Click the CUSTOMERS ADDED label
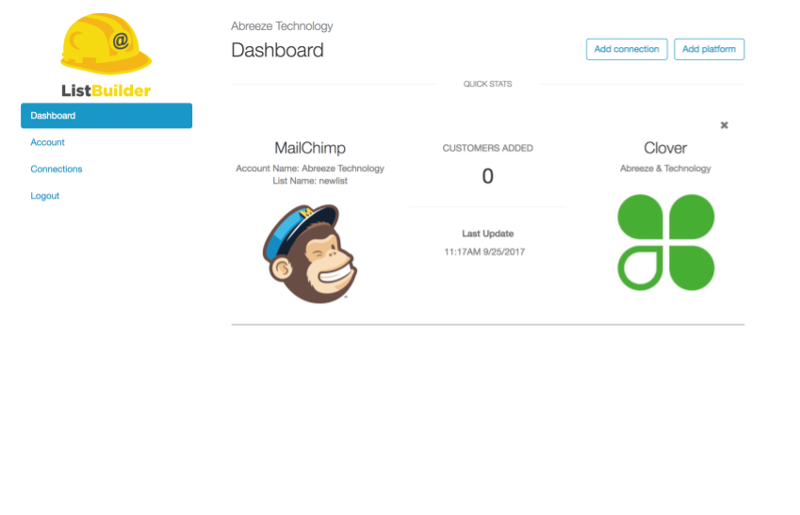Image resolution: width=800 pixels, height=515 pixels. (x=488, y=148)
